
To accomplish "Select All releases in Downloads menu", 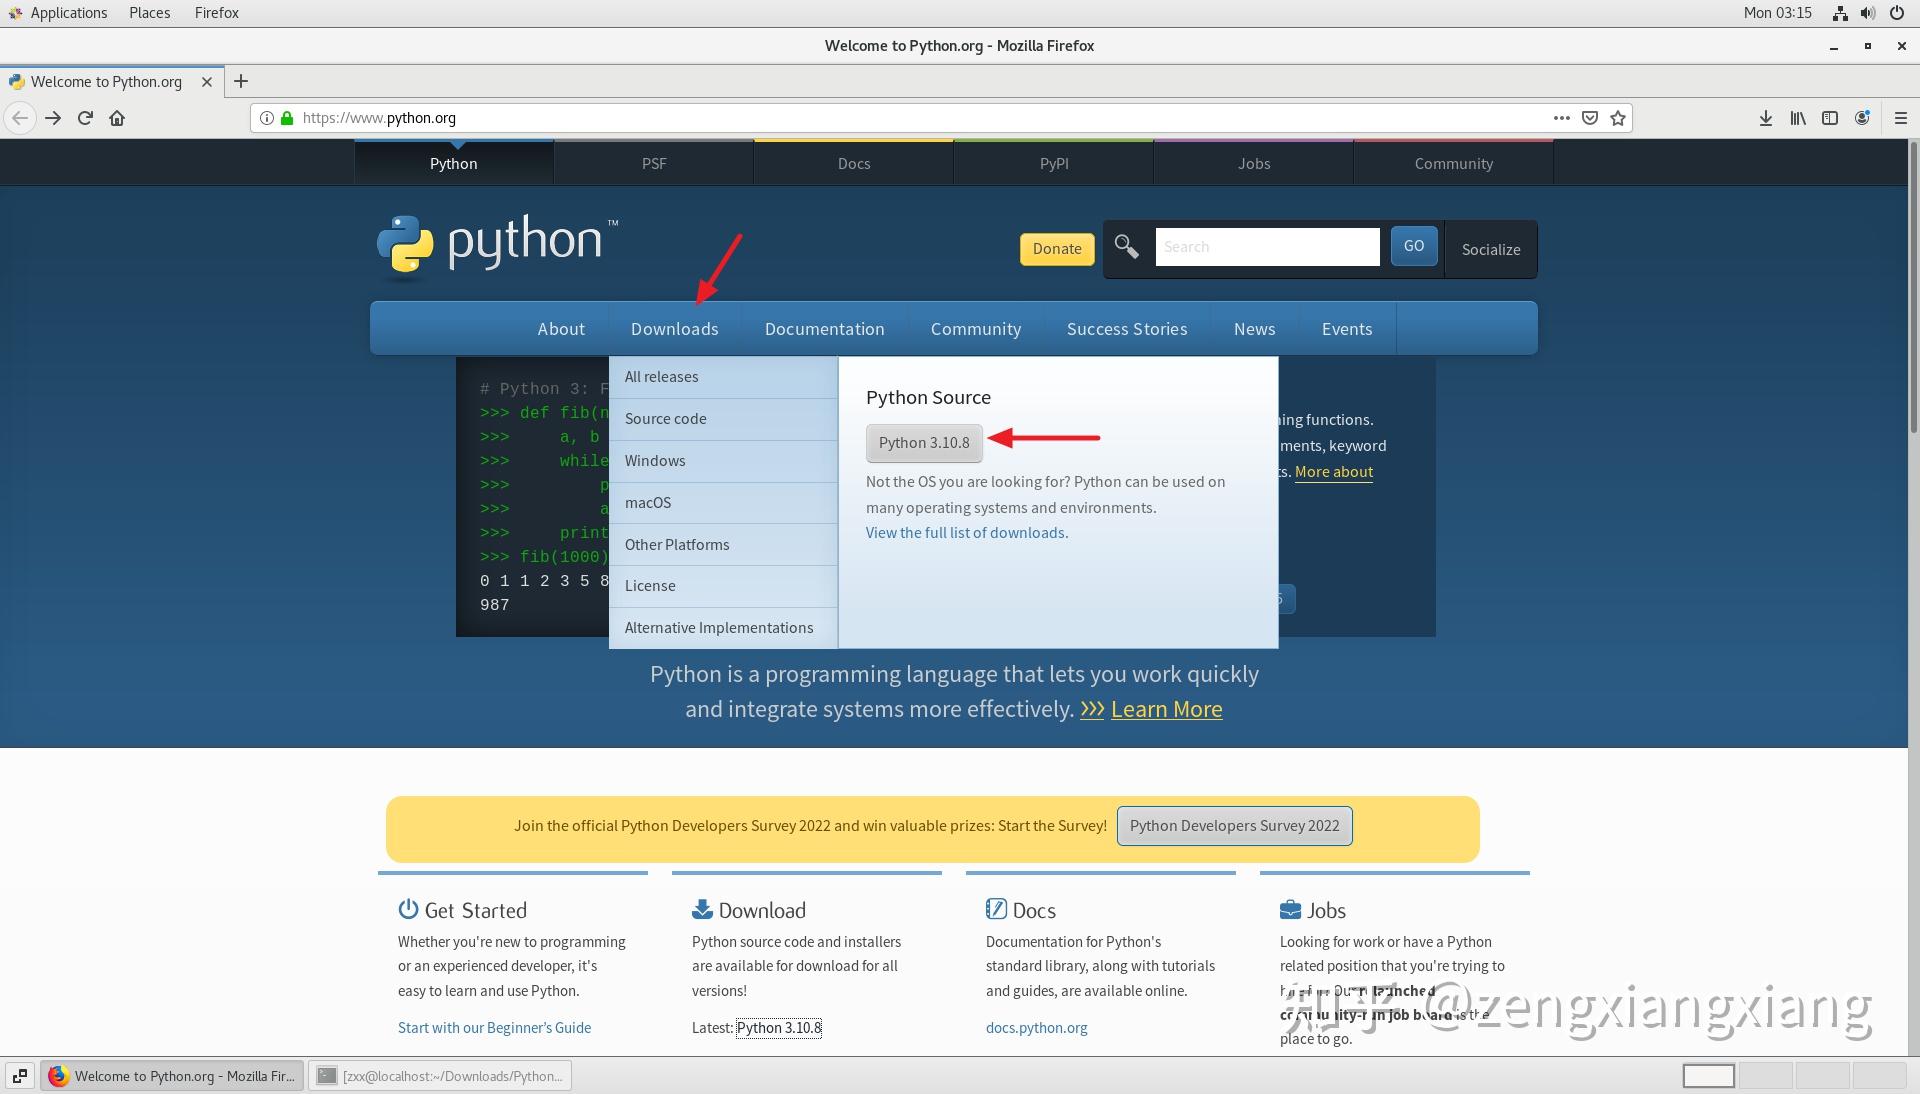I will (x=723, y=377).
